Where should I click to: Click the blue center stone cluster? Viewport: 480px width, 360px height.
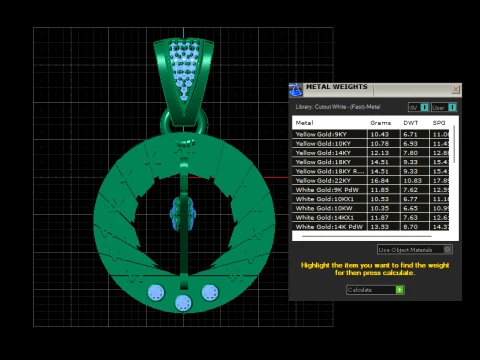click(x=183, y=214)
